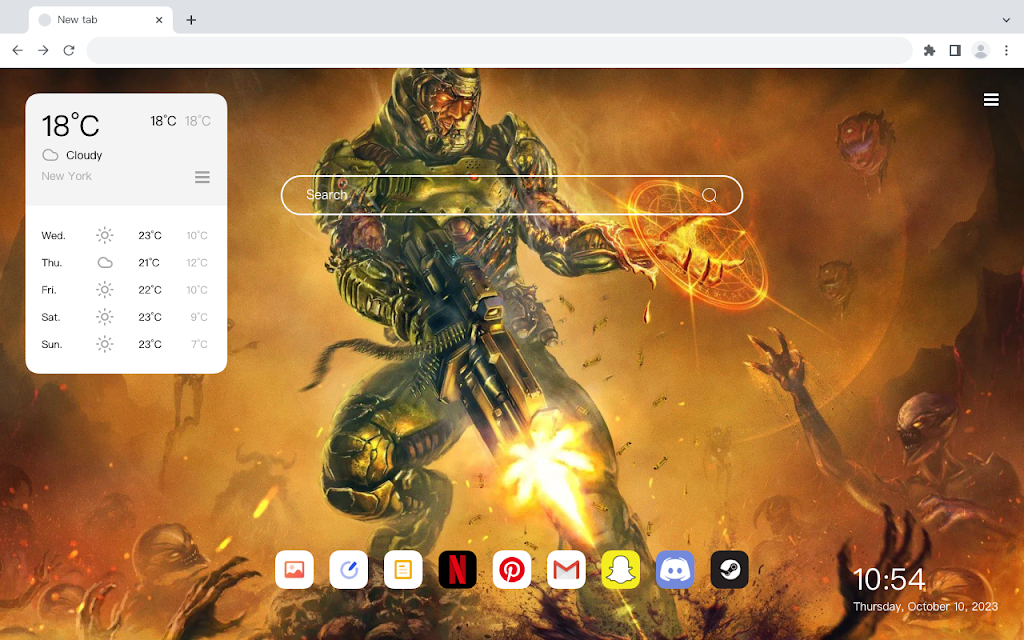The height and width of the screenshot is (640, 1024).
Task: Open a new tab with the plus button
Action: 191,20
